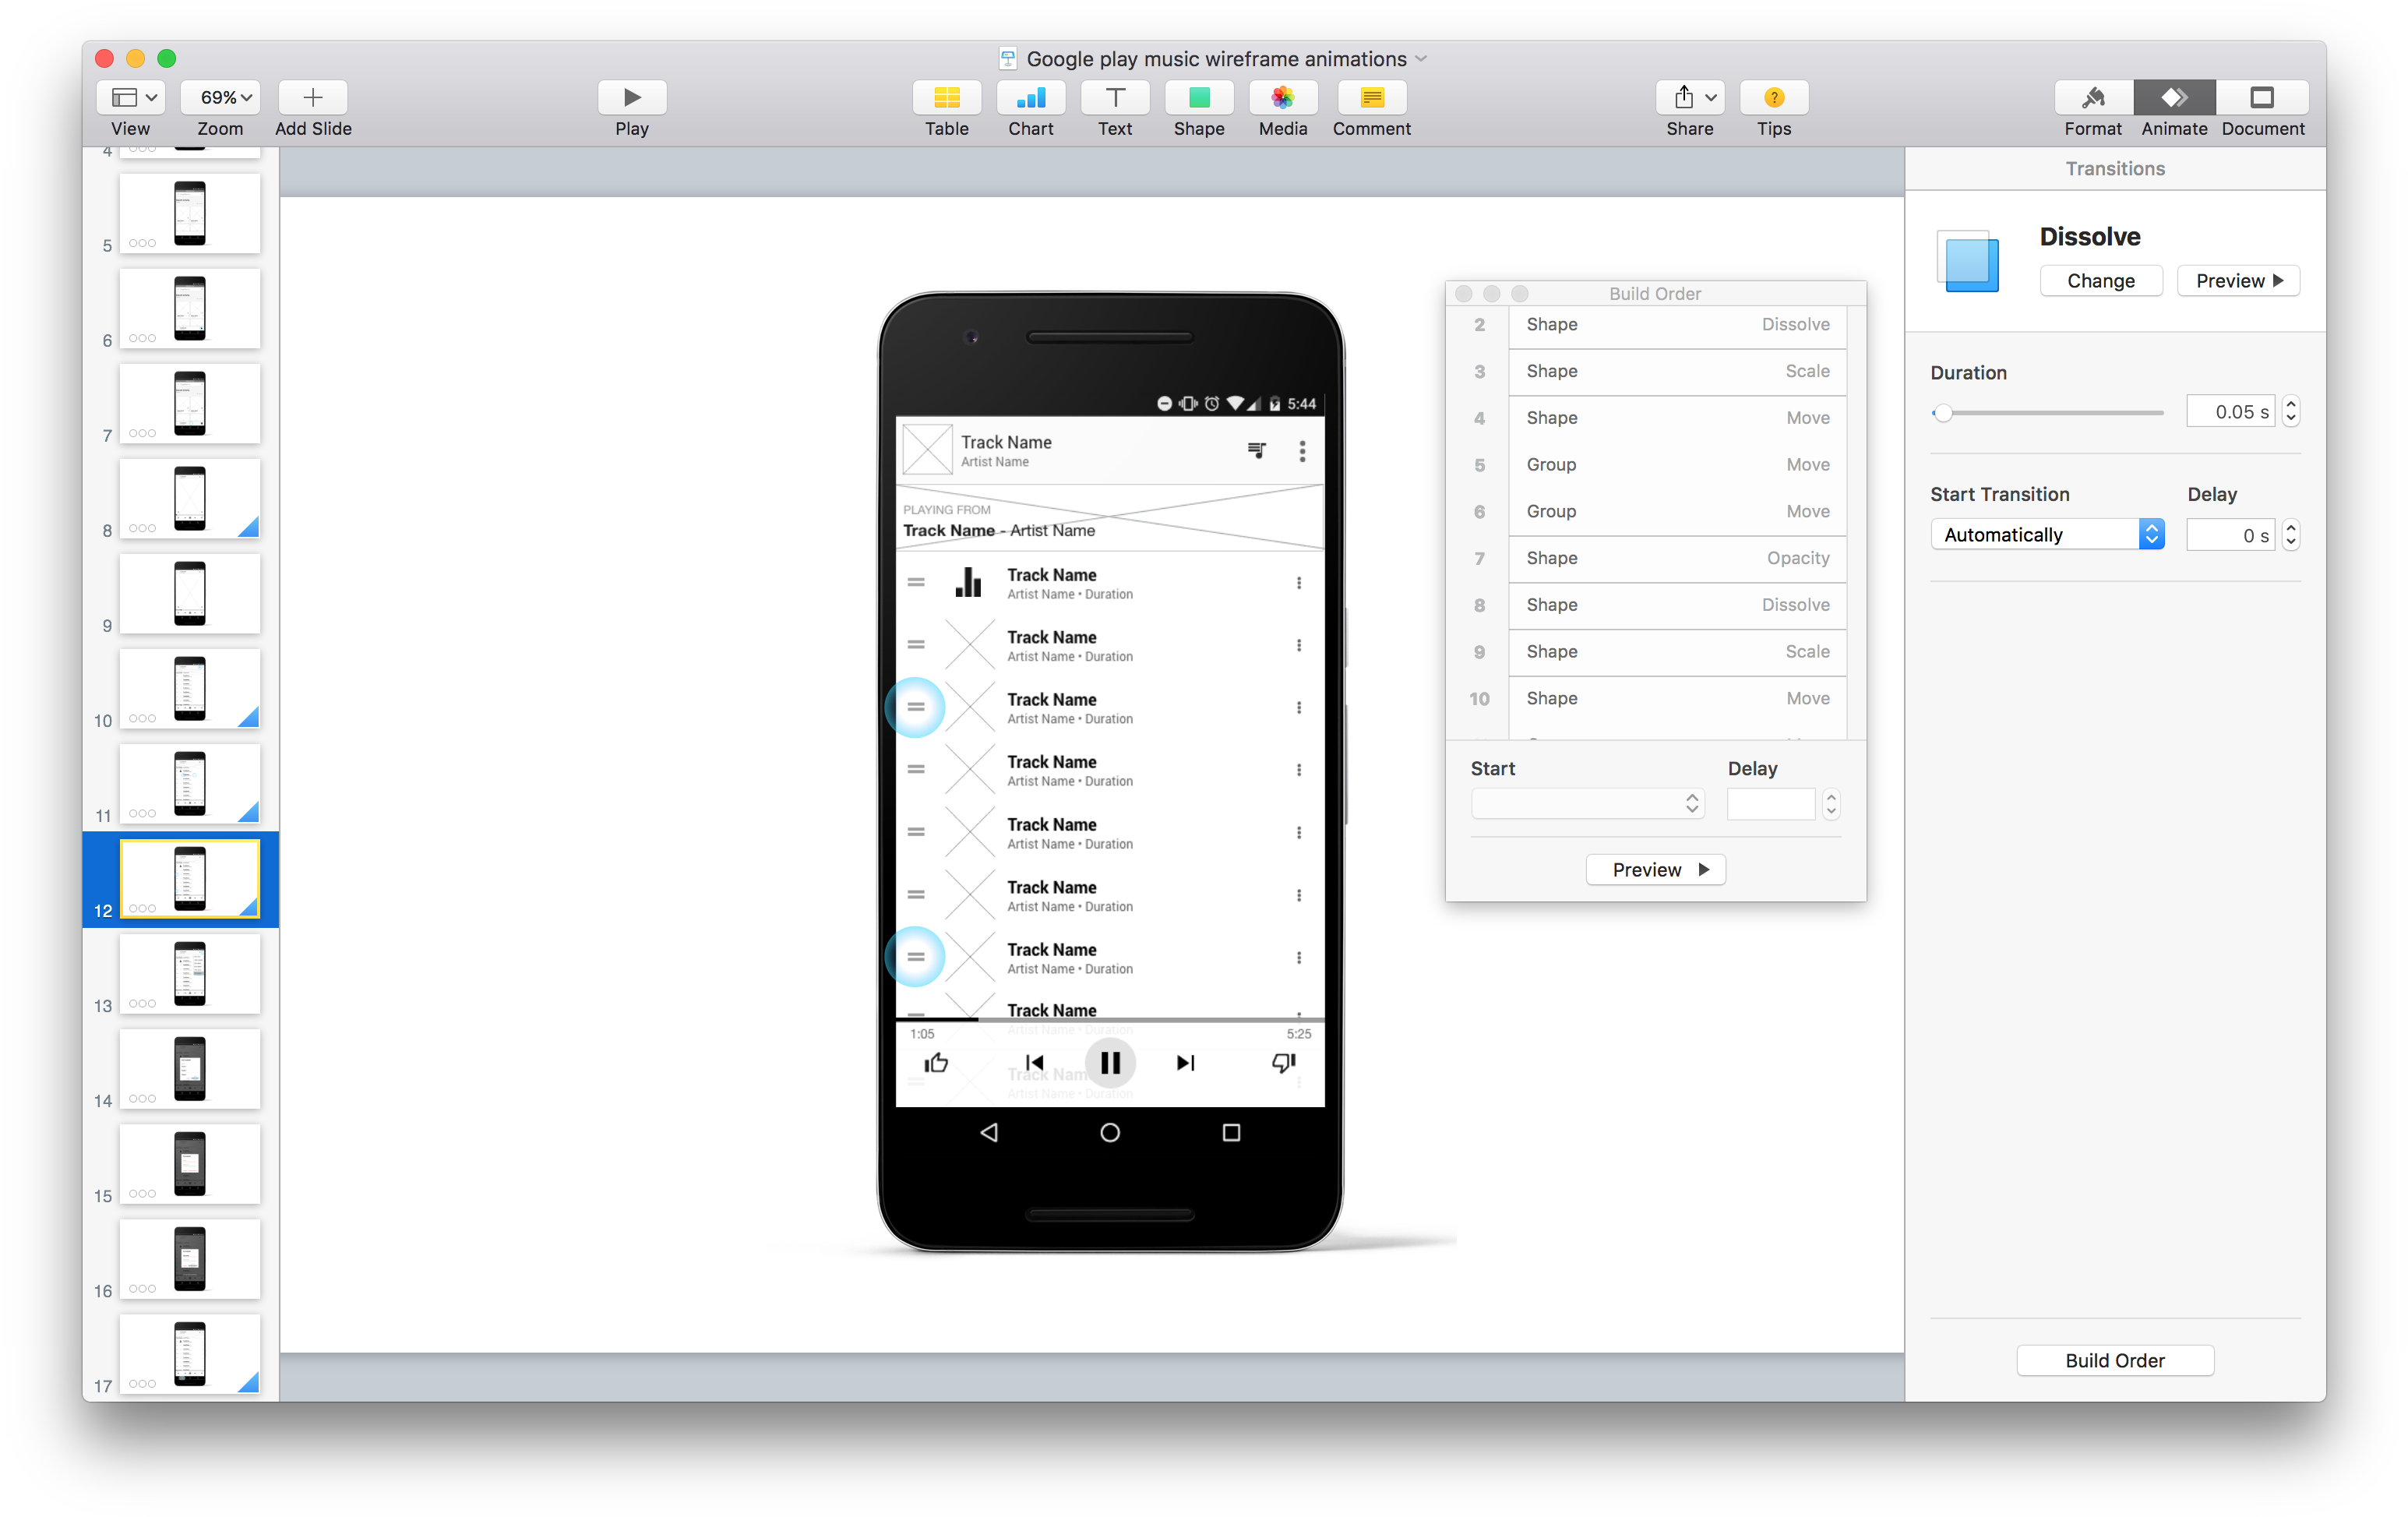Image resolution: width=2408 pixels, height=1517 pixels.
Task: Click Build Order Delay input field
Action: click(1770, 804)
